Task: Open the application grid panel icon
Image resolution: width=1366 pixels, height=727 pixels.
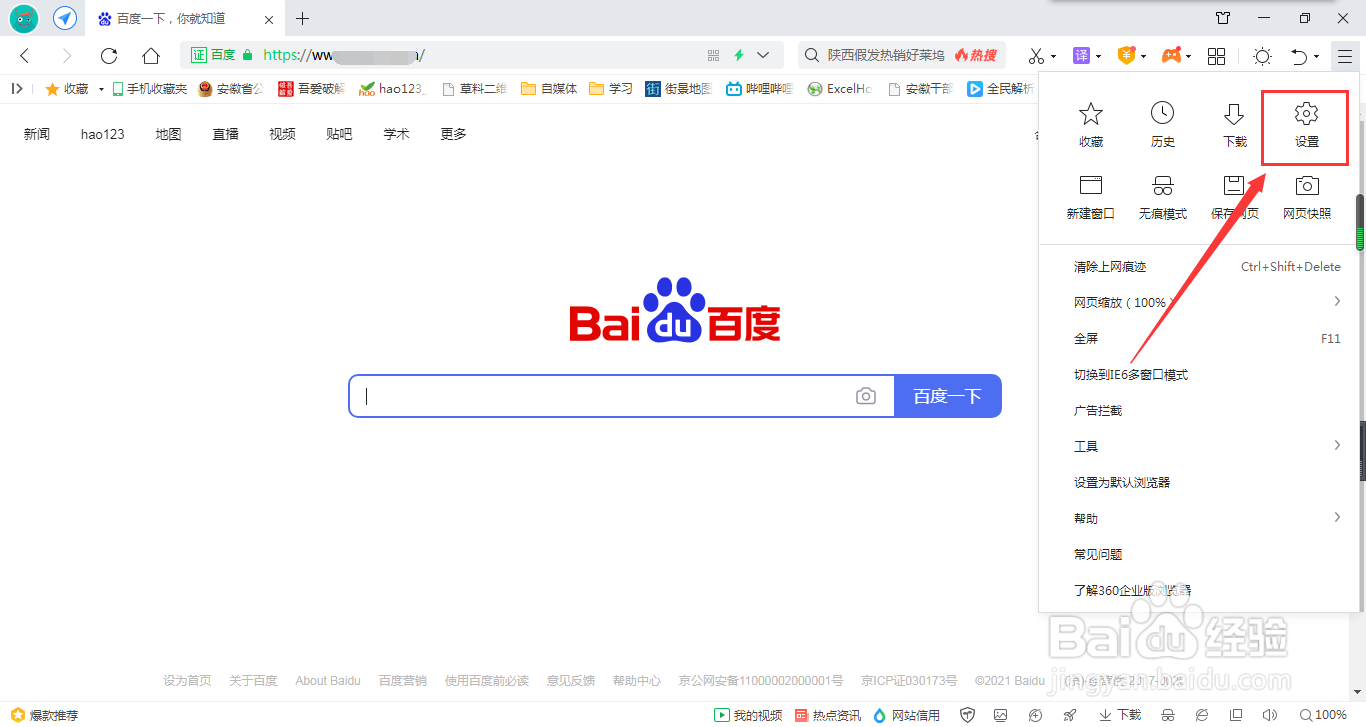Action: (x=1215, y=56)
